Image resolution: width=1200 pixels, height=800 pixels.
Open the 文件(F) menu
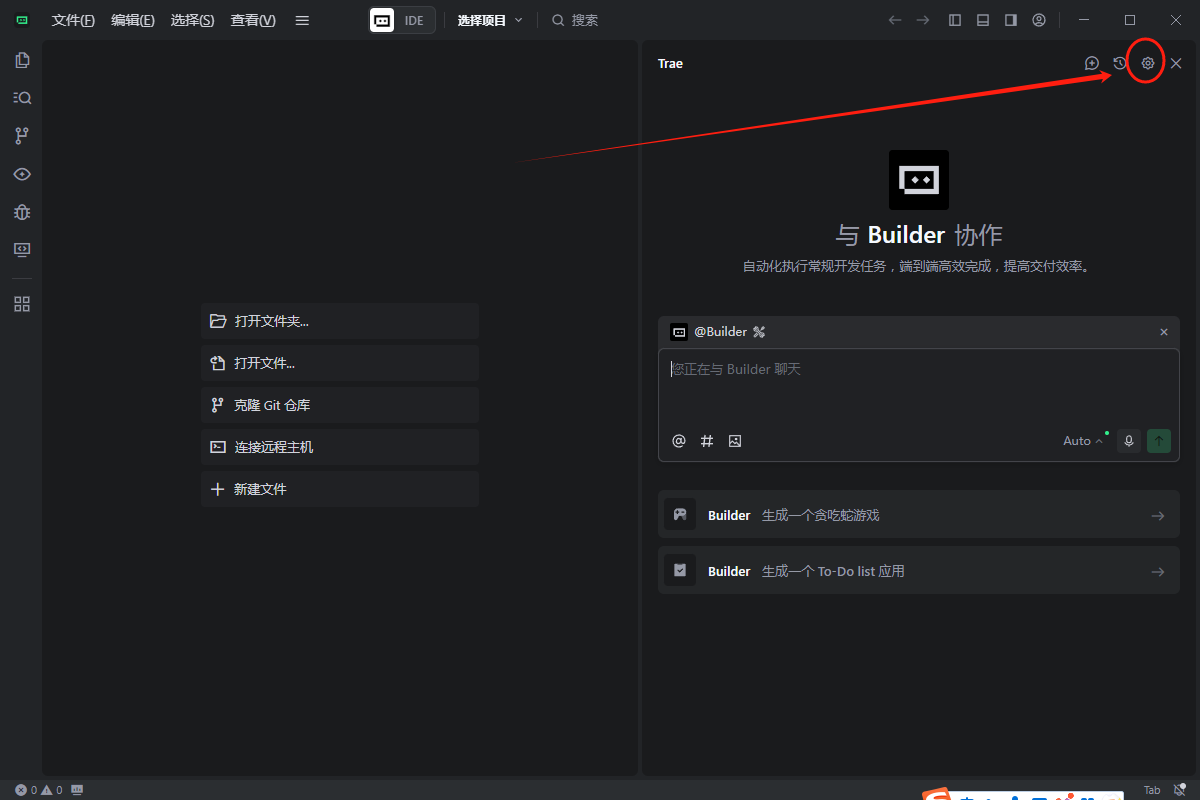(x=73, y=20)
